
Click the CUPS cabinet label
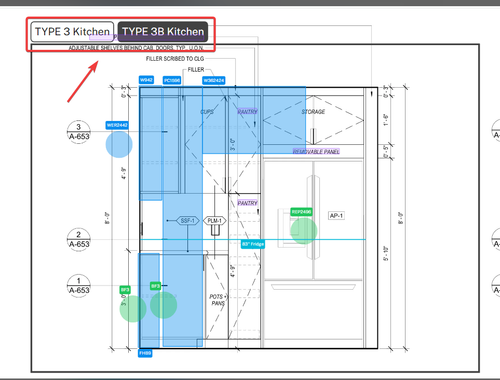click(x=207, y=112)
